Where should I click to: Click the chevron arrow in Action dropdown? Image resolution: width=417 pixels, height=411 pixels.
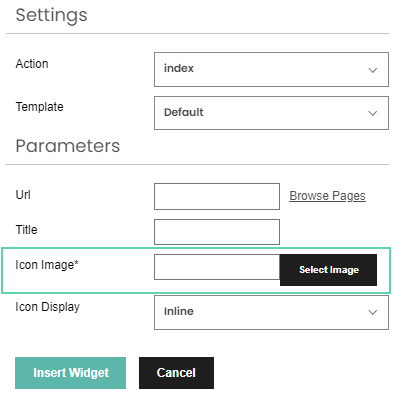pos(372,70)
